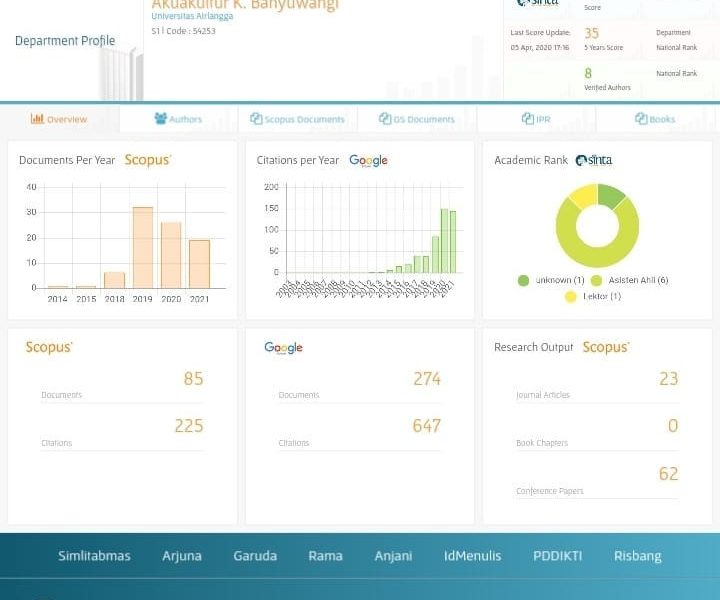Click the SINTA logo in Academic Rank
Screen dimensions: 720x600
coord(593,160)
